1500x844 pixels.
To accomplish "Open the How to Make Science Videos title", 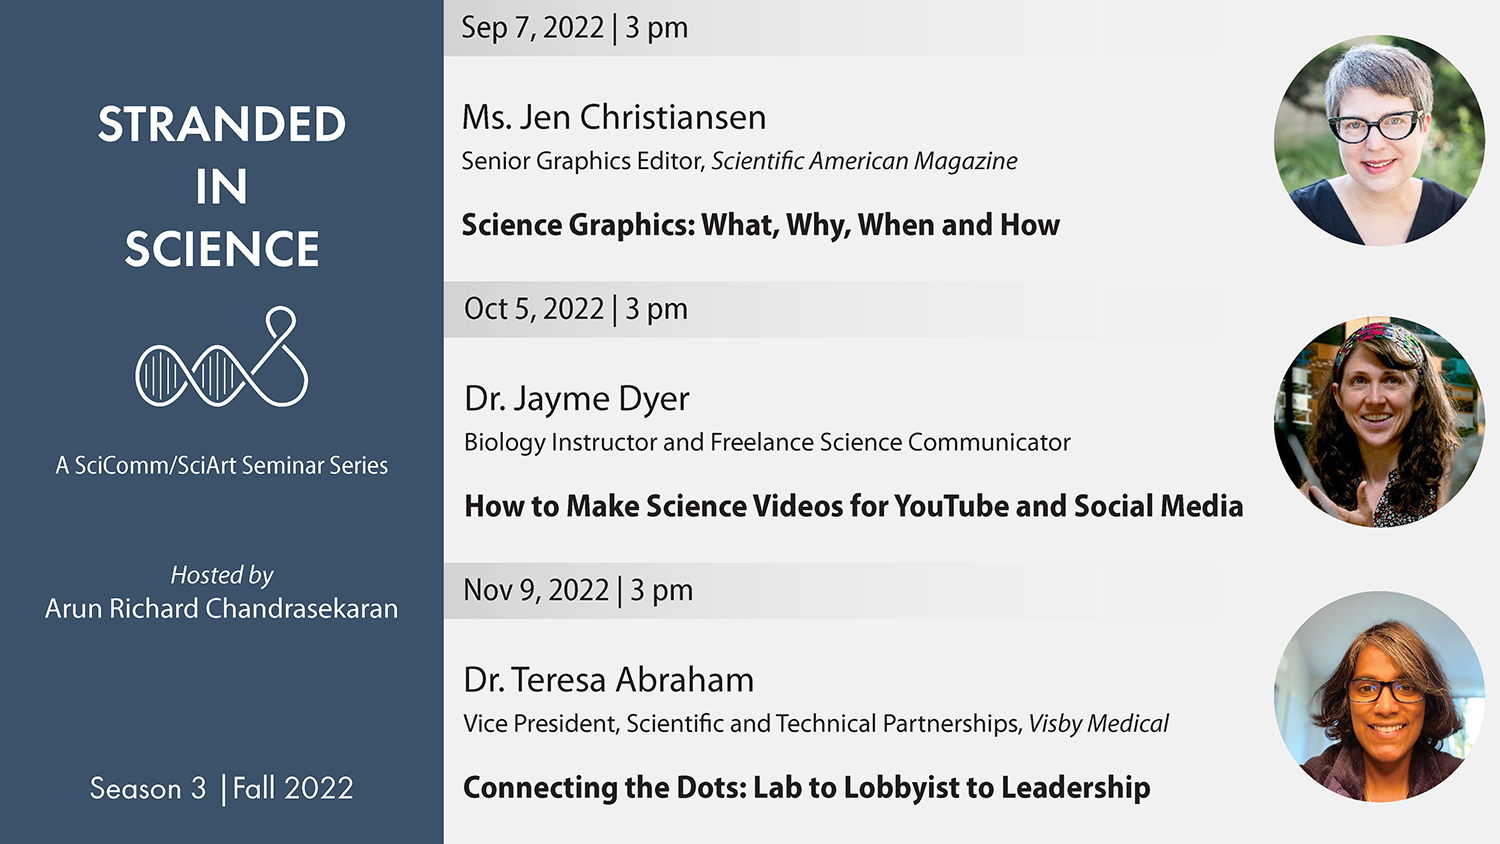I will click(x=853, y=506).
